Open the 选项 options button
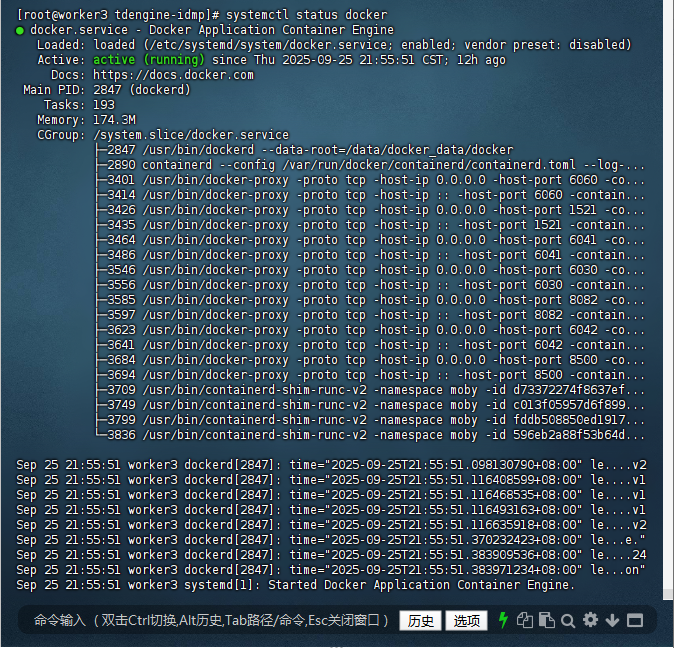Viewport: 674px width, 648px height. (x=466, y=620)
